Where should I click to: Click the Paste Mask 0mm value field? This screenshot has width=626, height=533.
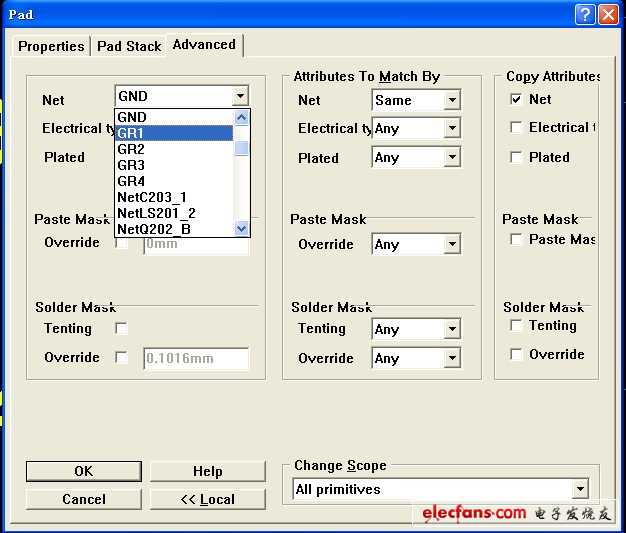tap(196, 243)
